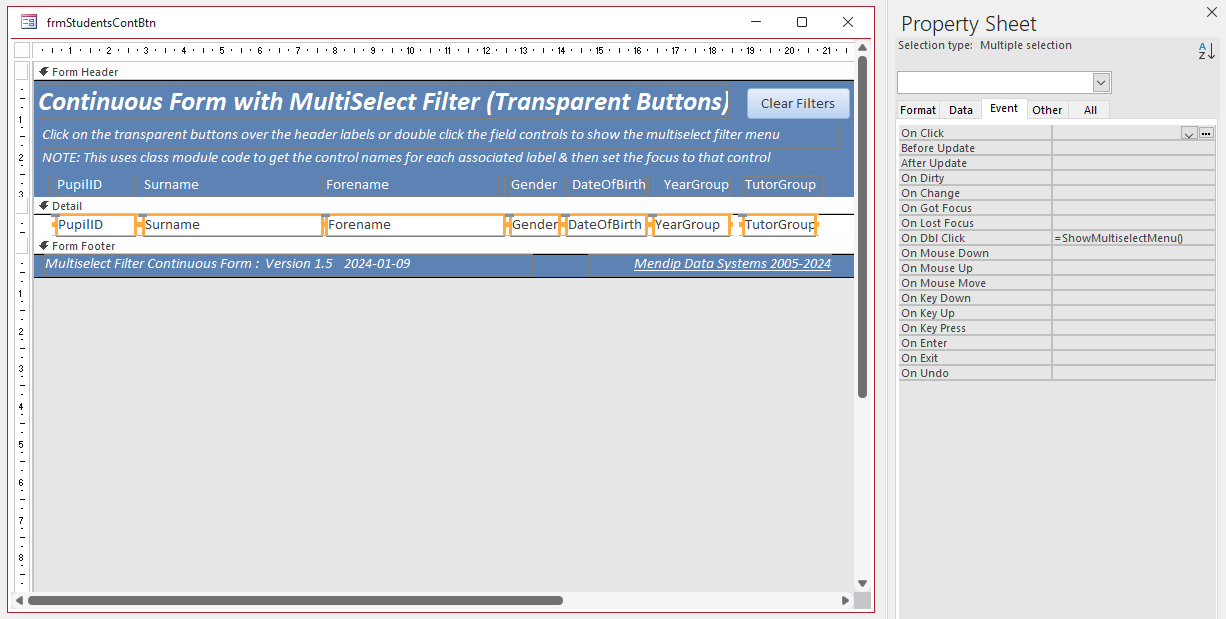
Task: Select the Forename header label
Action: click(412, 184)
